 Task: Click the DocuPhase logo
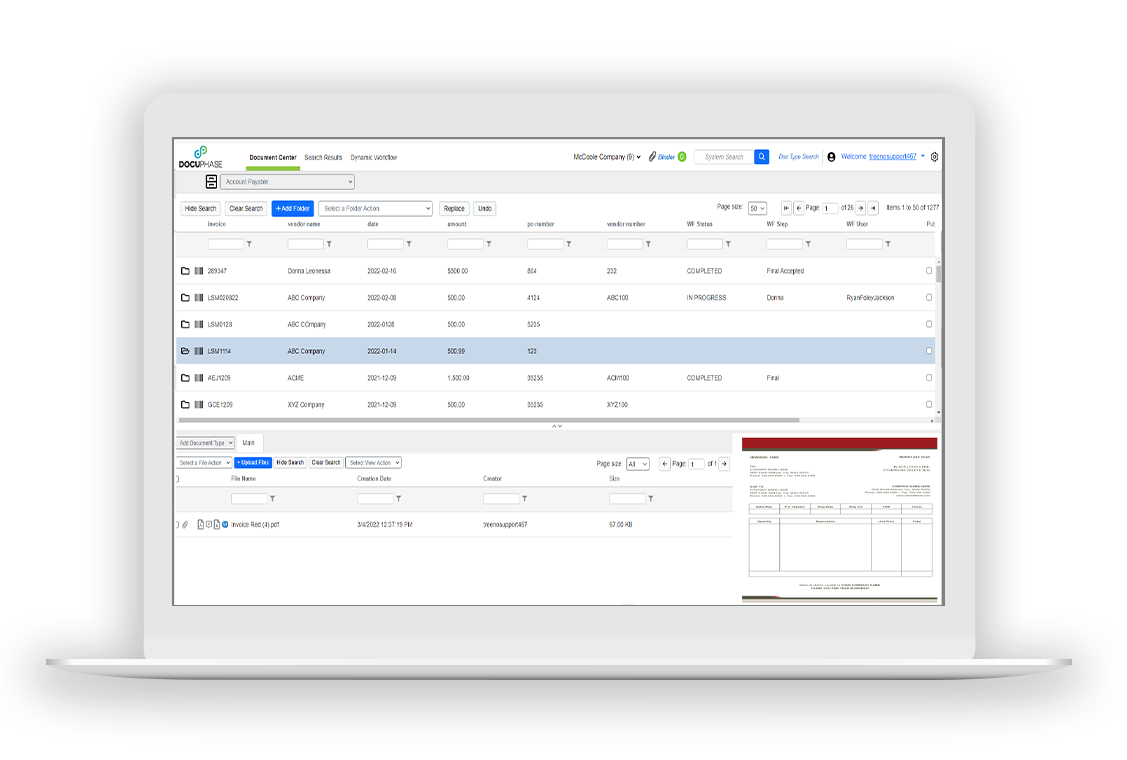pyautogui.click(x=201, y=157)
